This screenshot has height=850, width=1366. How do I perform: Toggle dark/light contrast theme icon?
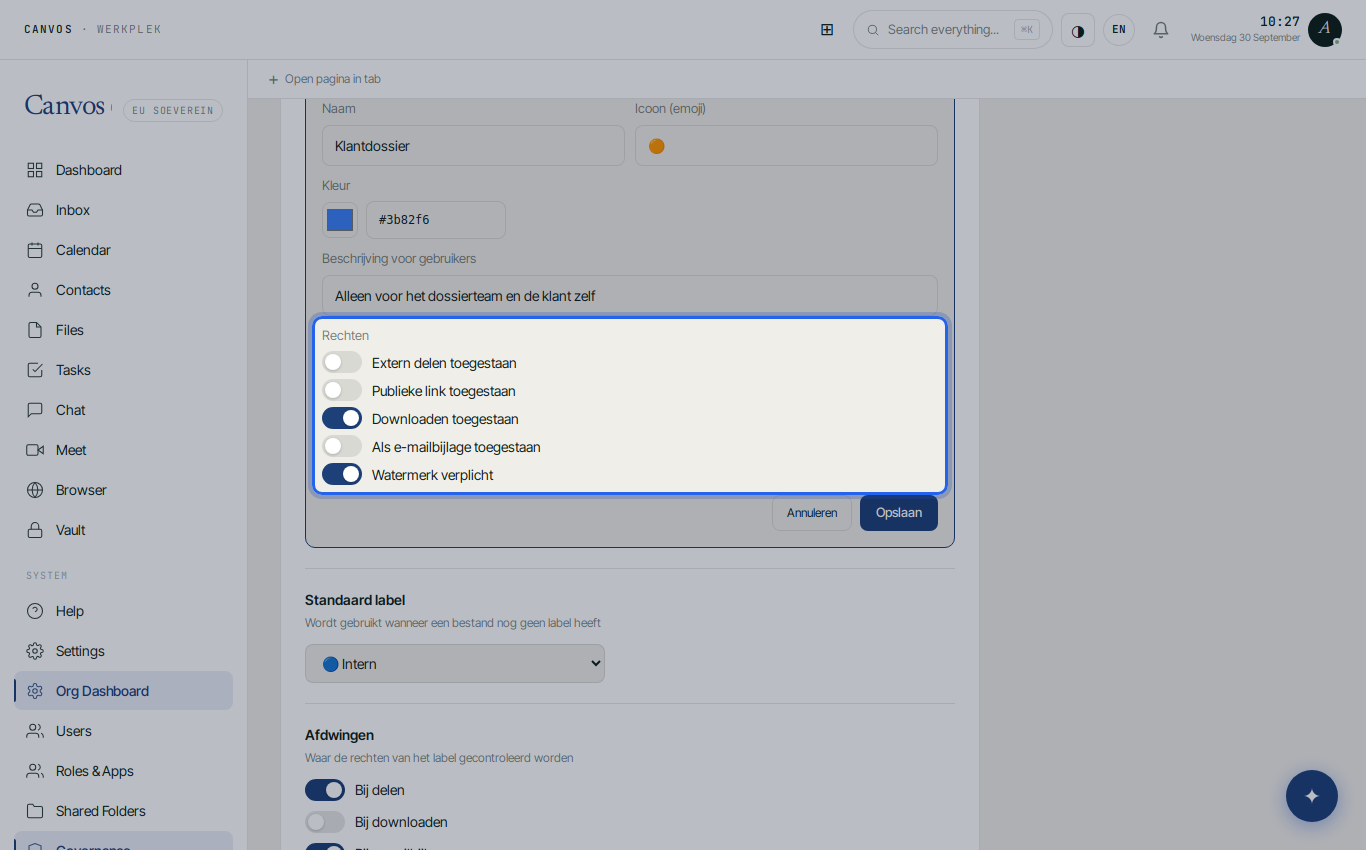point(1078,30)
